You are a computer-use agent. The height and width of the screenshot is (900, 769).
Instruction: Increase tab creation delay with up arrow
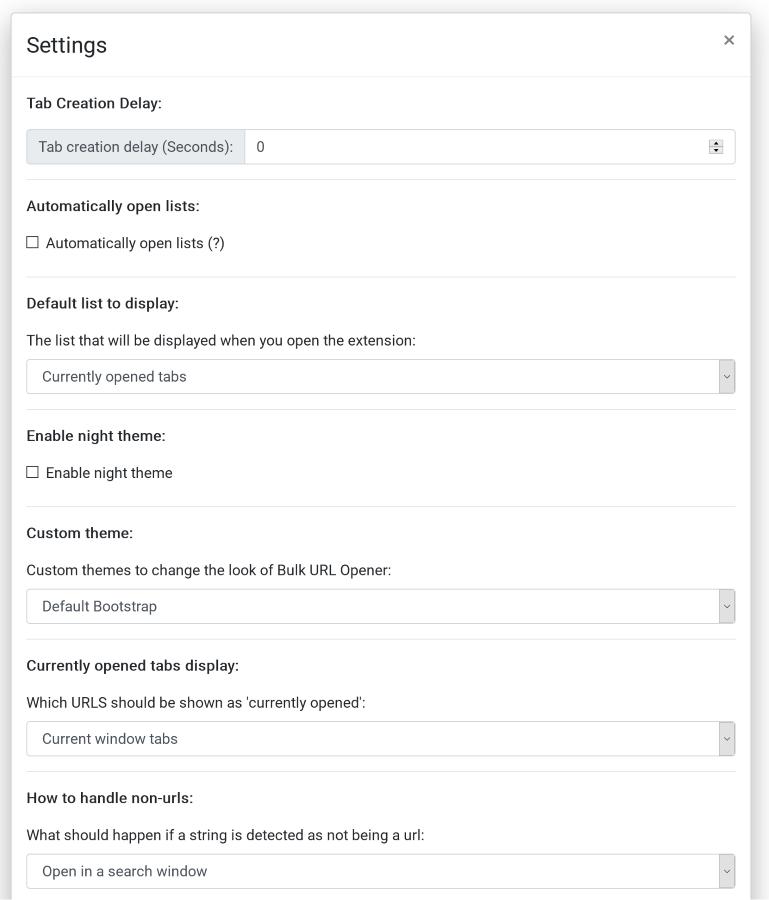click(716, 143)
